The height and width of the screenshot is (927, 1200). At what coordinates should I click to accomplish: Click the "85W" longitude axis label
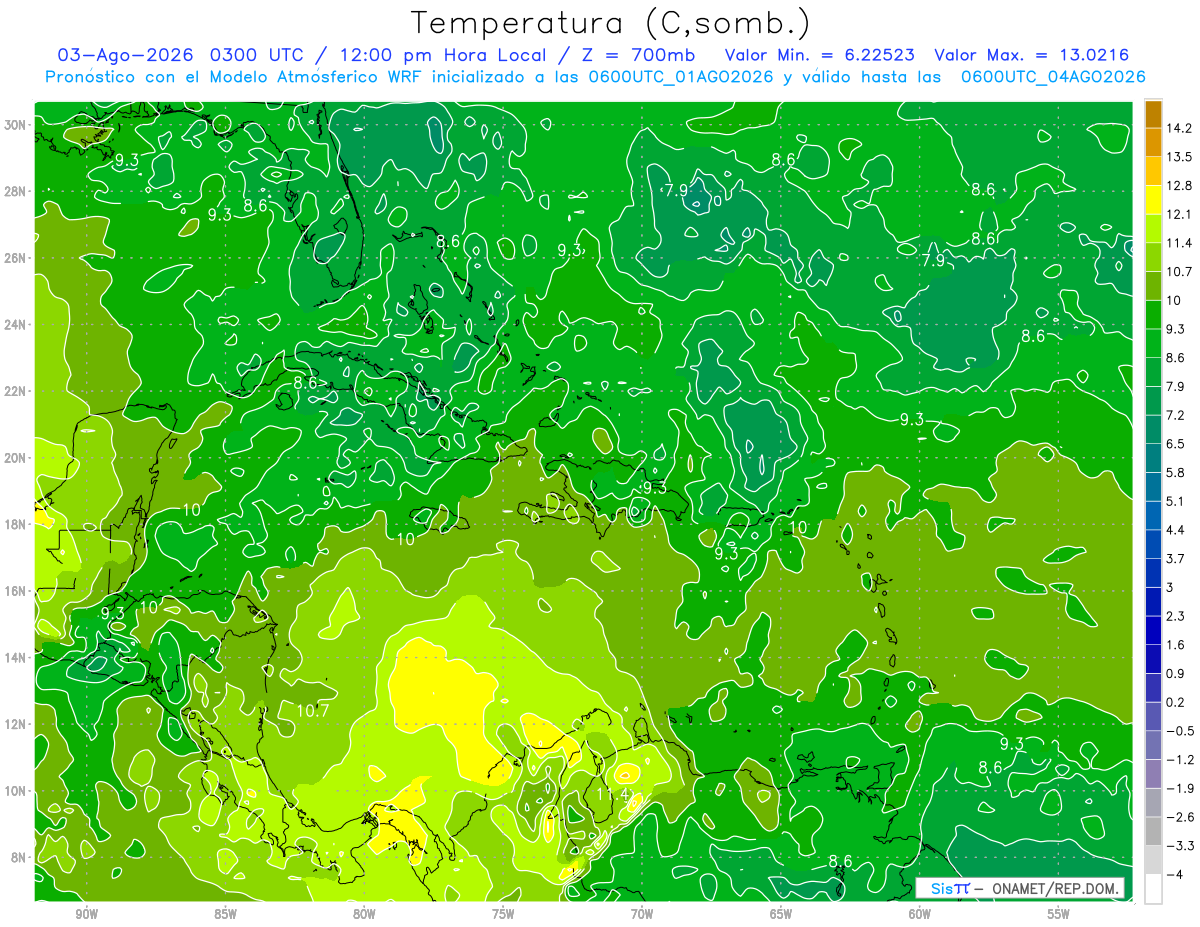click(225, 914)
